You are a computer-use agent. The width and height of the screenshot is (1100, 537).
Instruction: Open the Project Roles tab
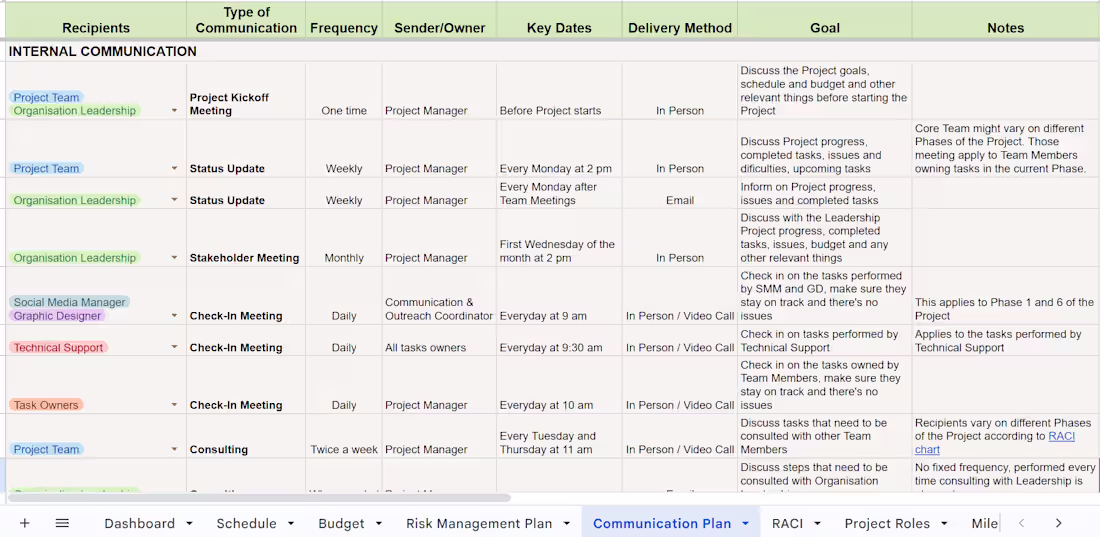(x=887, y=523)
